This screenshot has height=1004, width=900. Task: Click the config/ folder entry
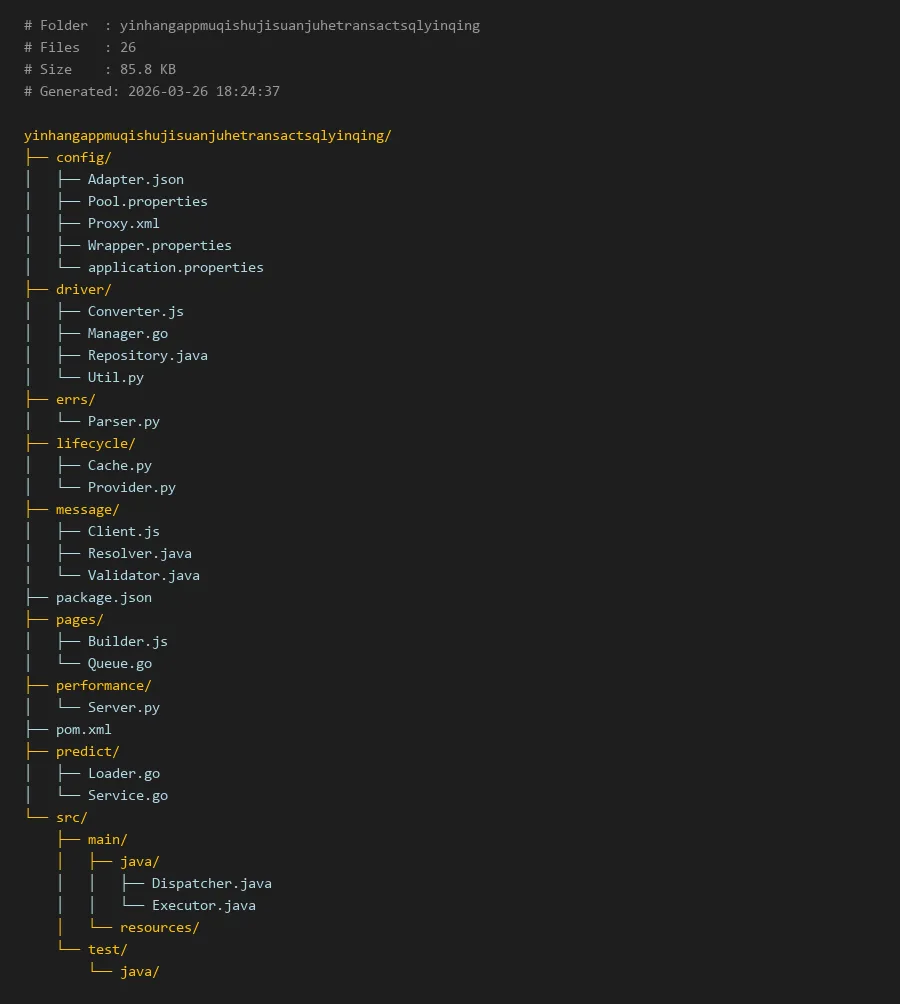(83, 157)
